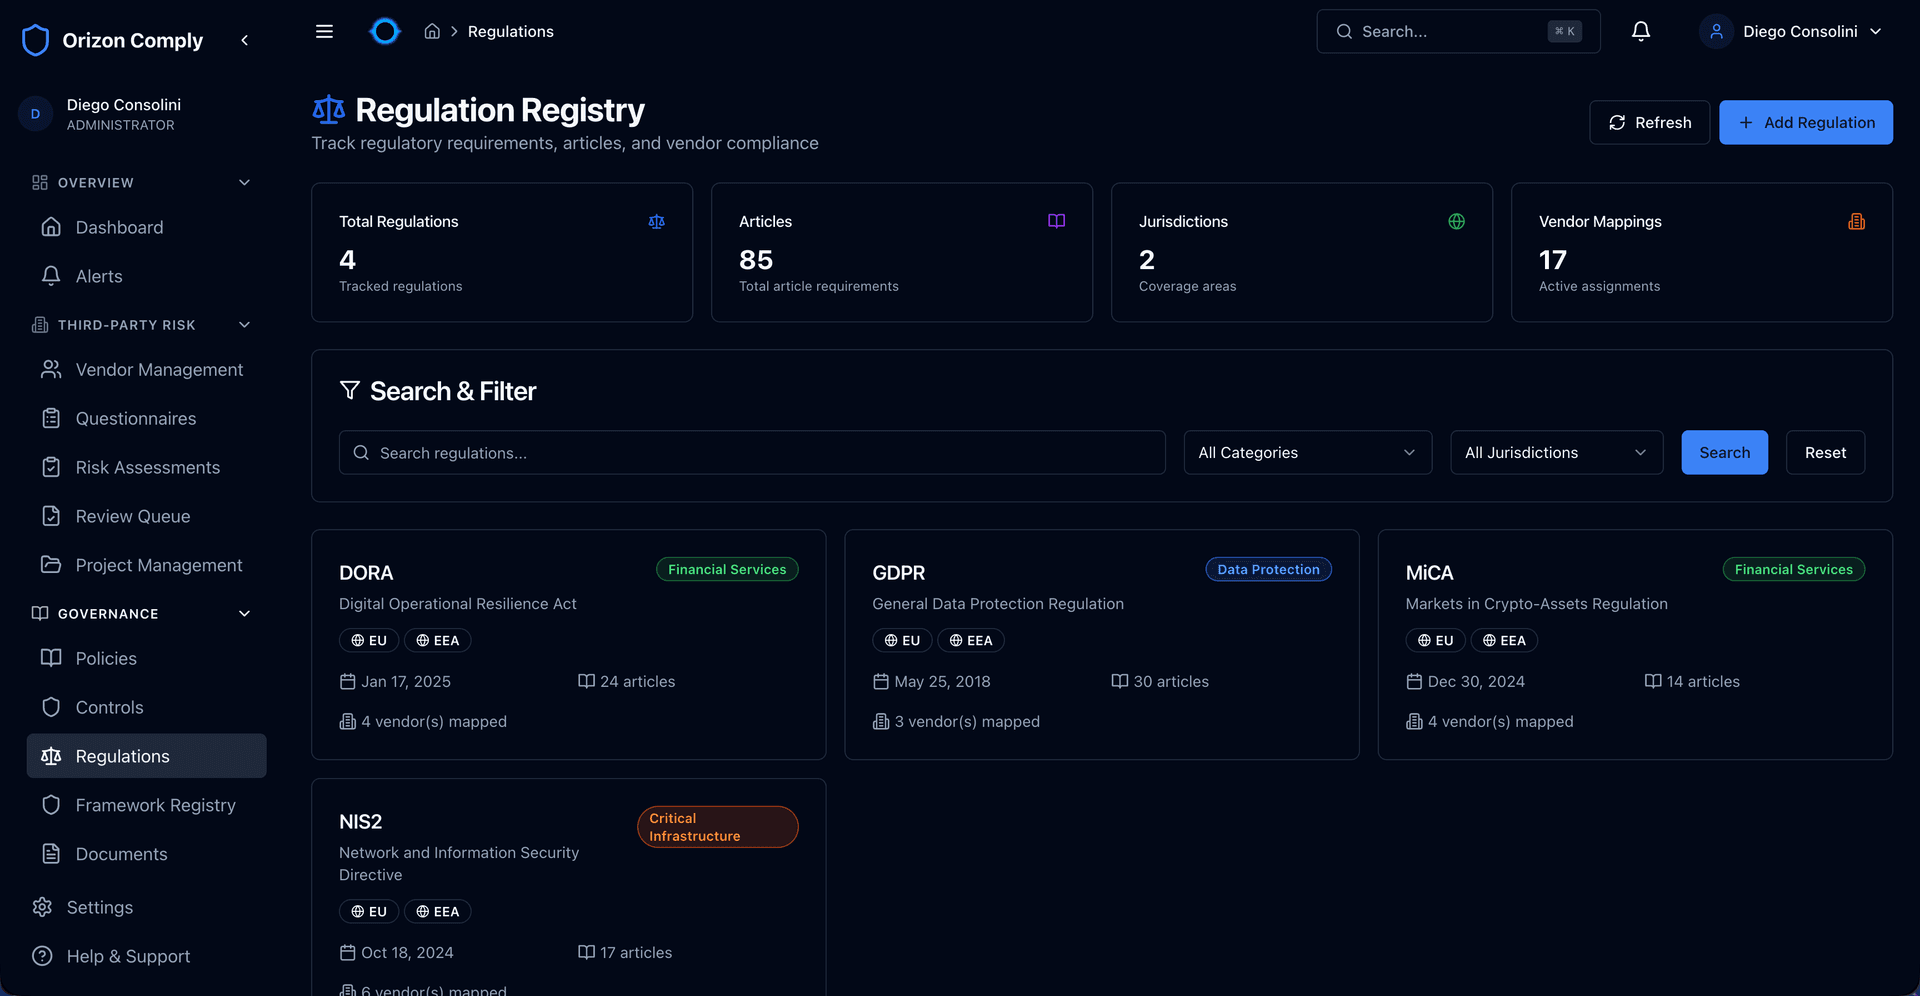Open the All Jurisdictions dropdown

pos(1556,452)
